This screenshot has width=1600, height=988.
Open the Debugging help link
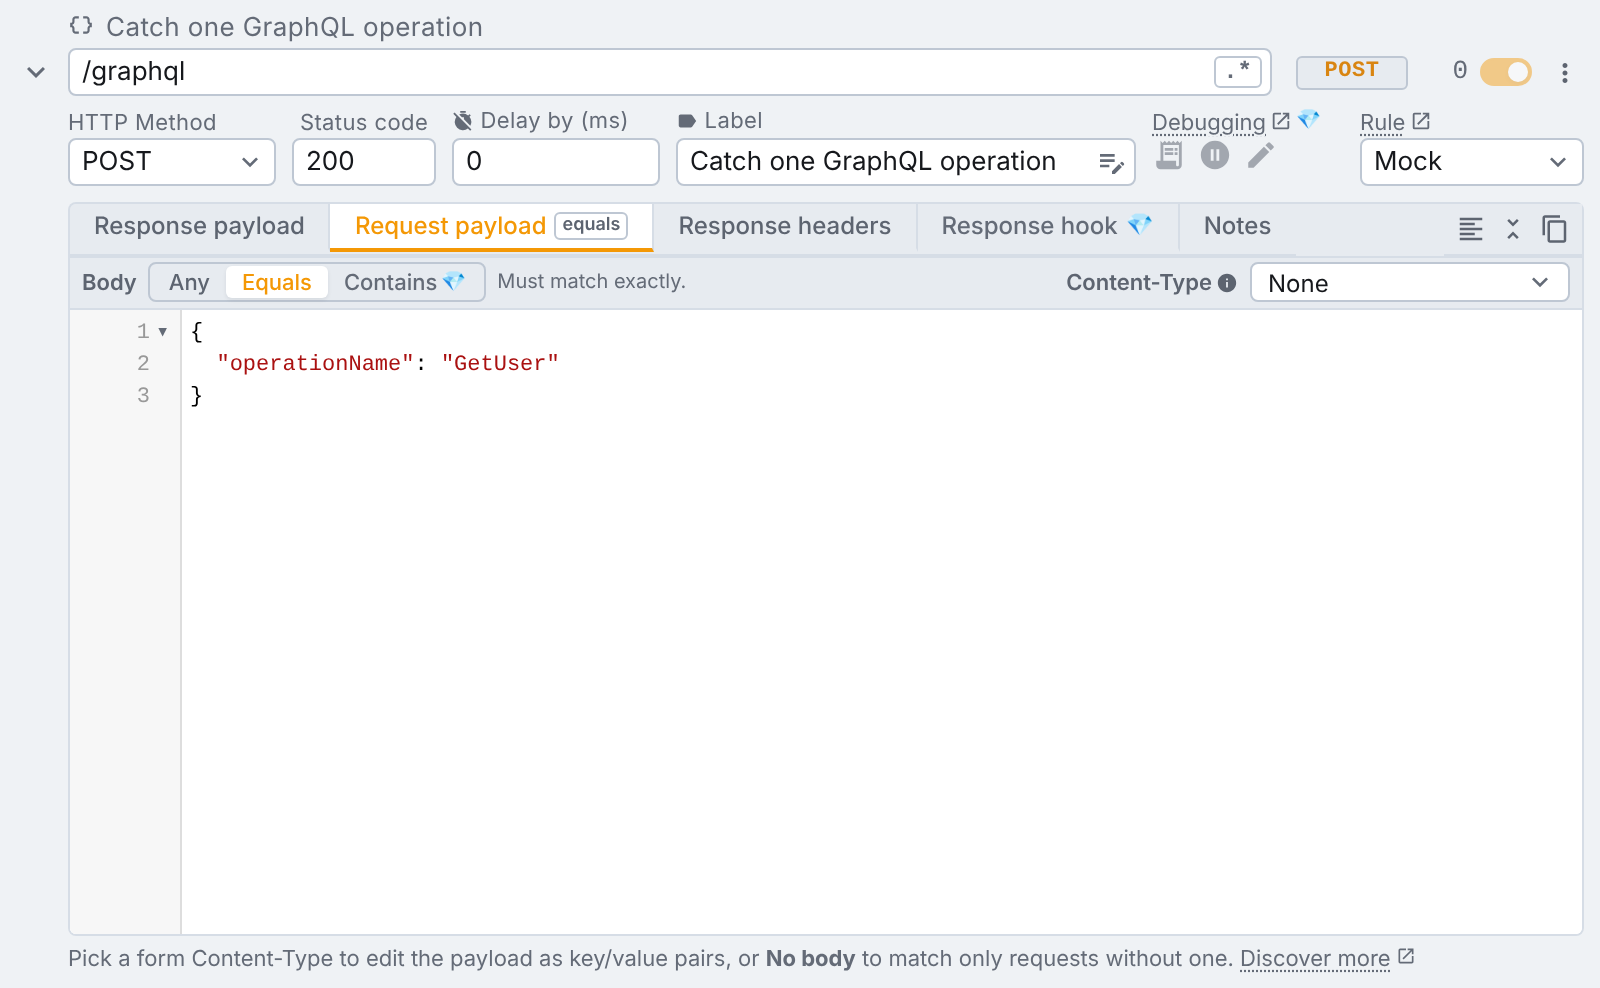(1220, 122)
